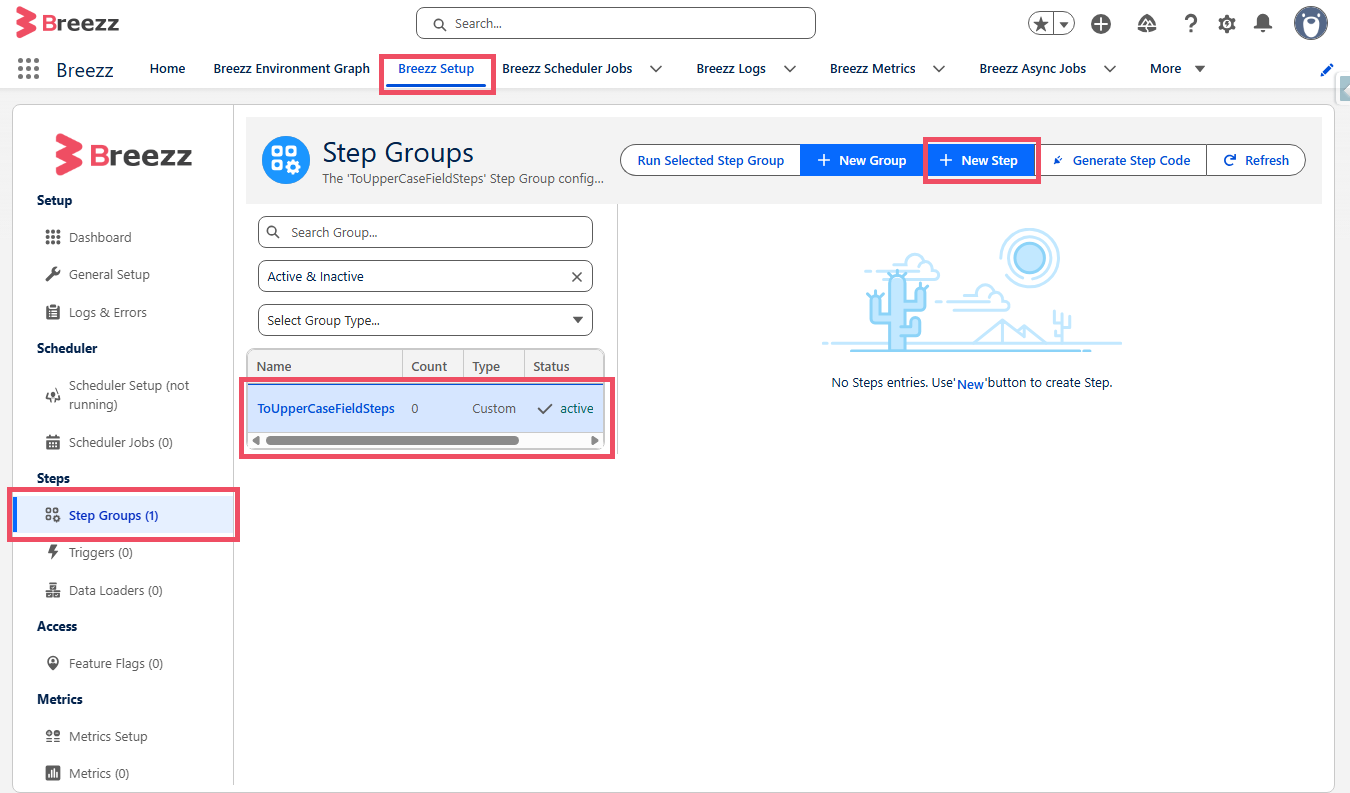The width and height of the screenshot is (1350, 793).
Task: Click the Breezz logo in header
Action: pos(67,22)
